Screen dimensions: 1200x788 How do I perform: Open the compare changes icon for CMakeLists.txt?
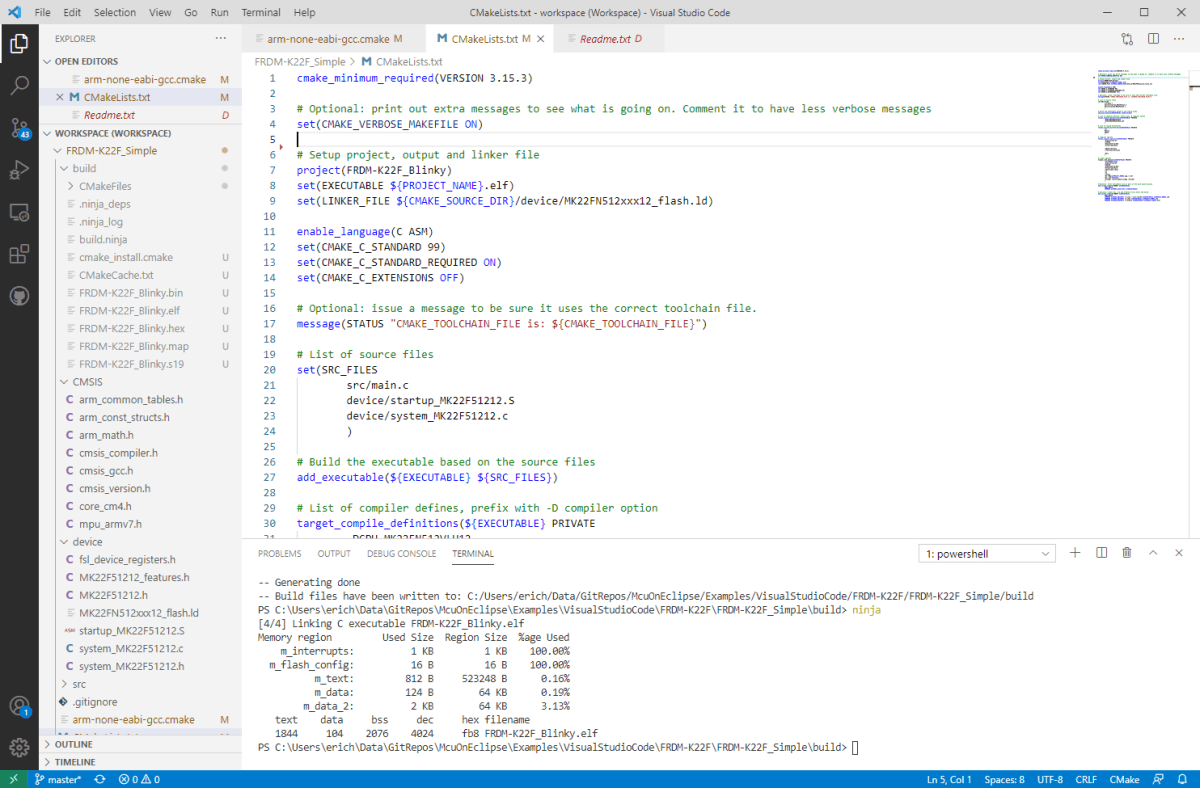coord(1126,38)
